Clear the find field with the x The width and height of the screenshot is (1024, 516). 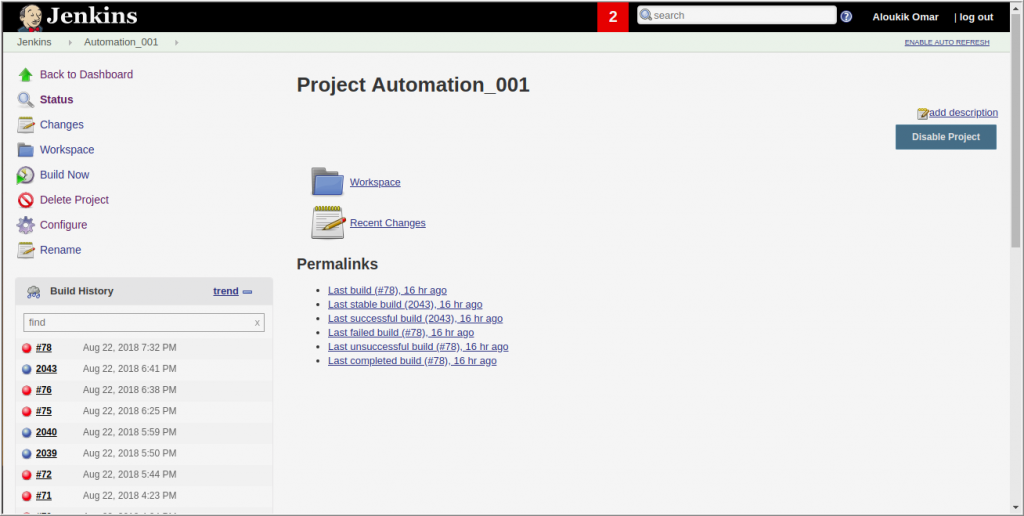tap(257, 323)
